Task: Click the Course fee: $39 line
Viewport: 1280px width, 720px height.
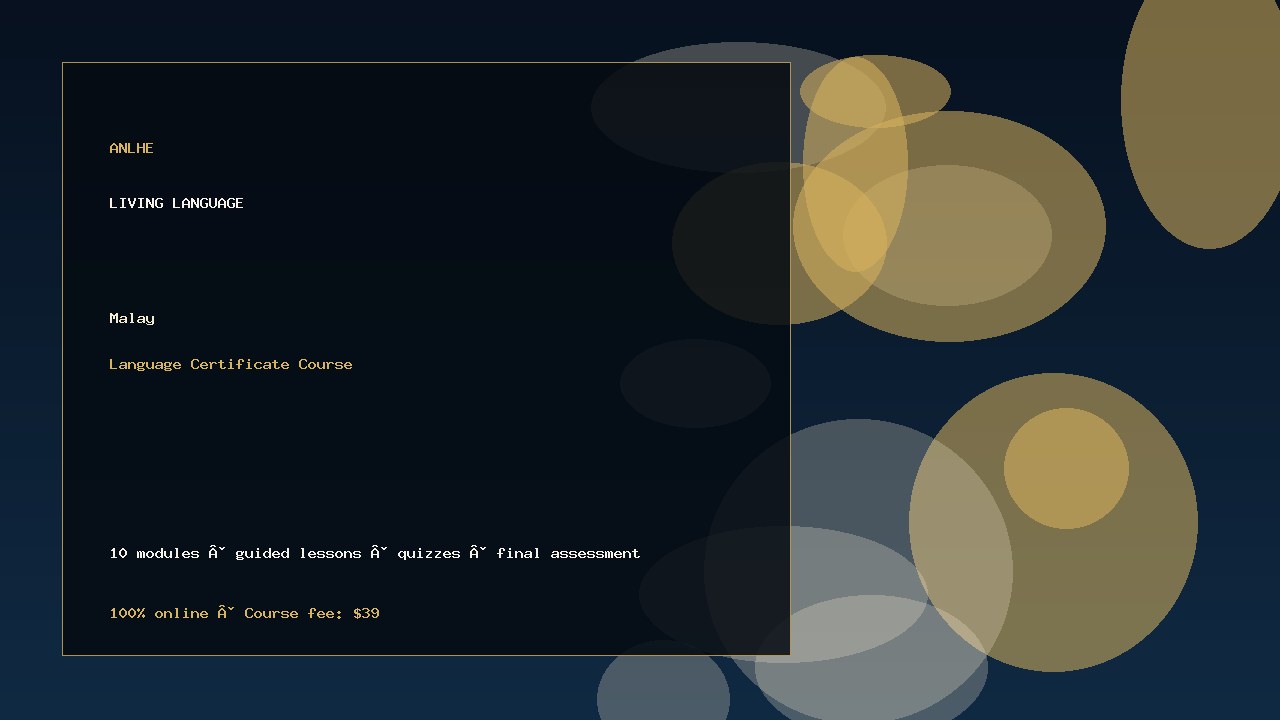Action: pyautogui.click(x=244, y=613)
